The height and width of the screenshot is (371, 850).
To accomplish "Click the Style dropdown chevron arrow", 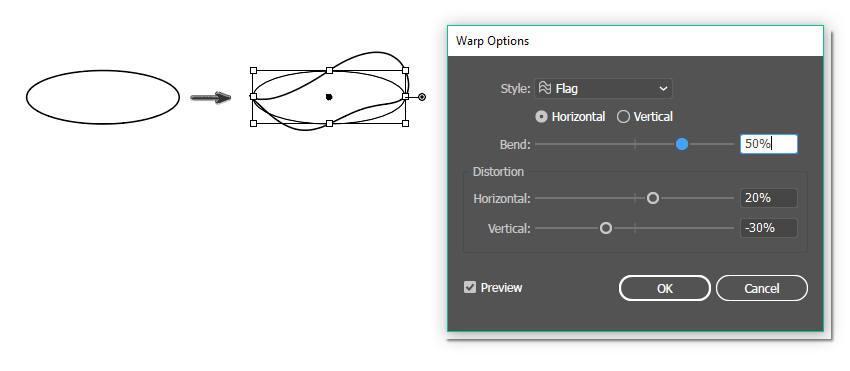I will pos(663,89).
